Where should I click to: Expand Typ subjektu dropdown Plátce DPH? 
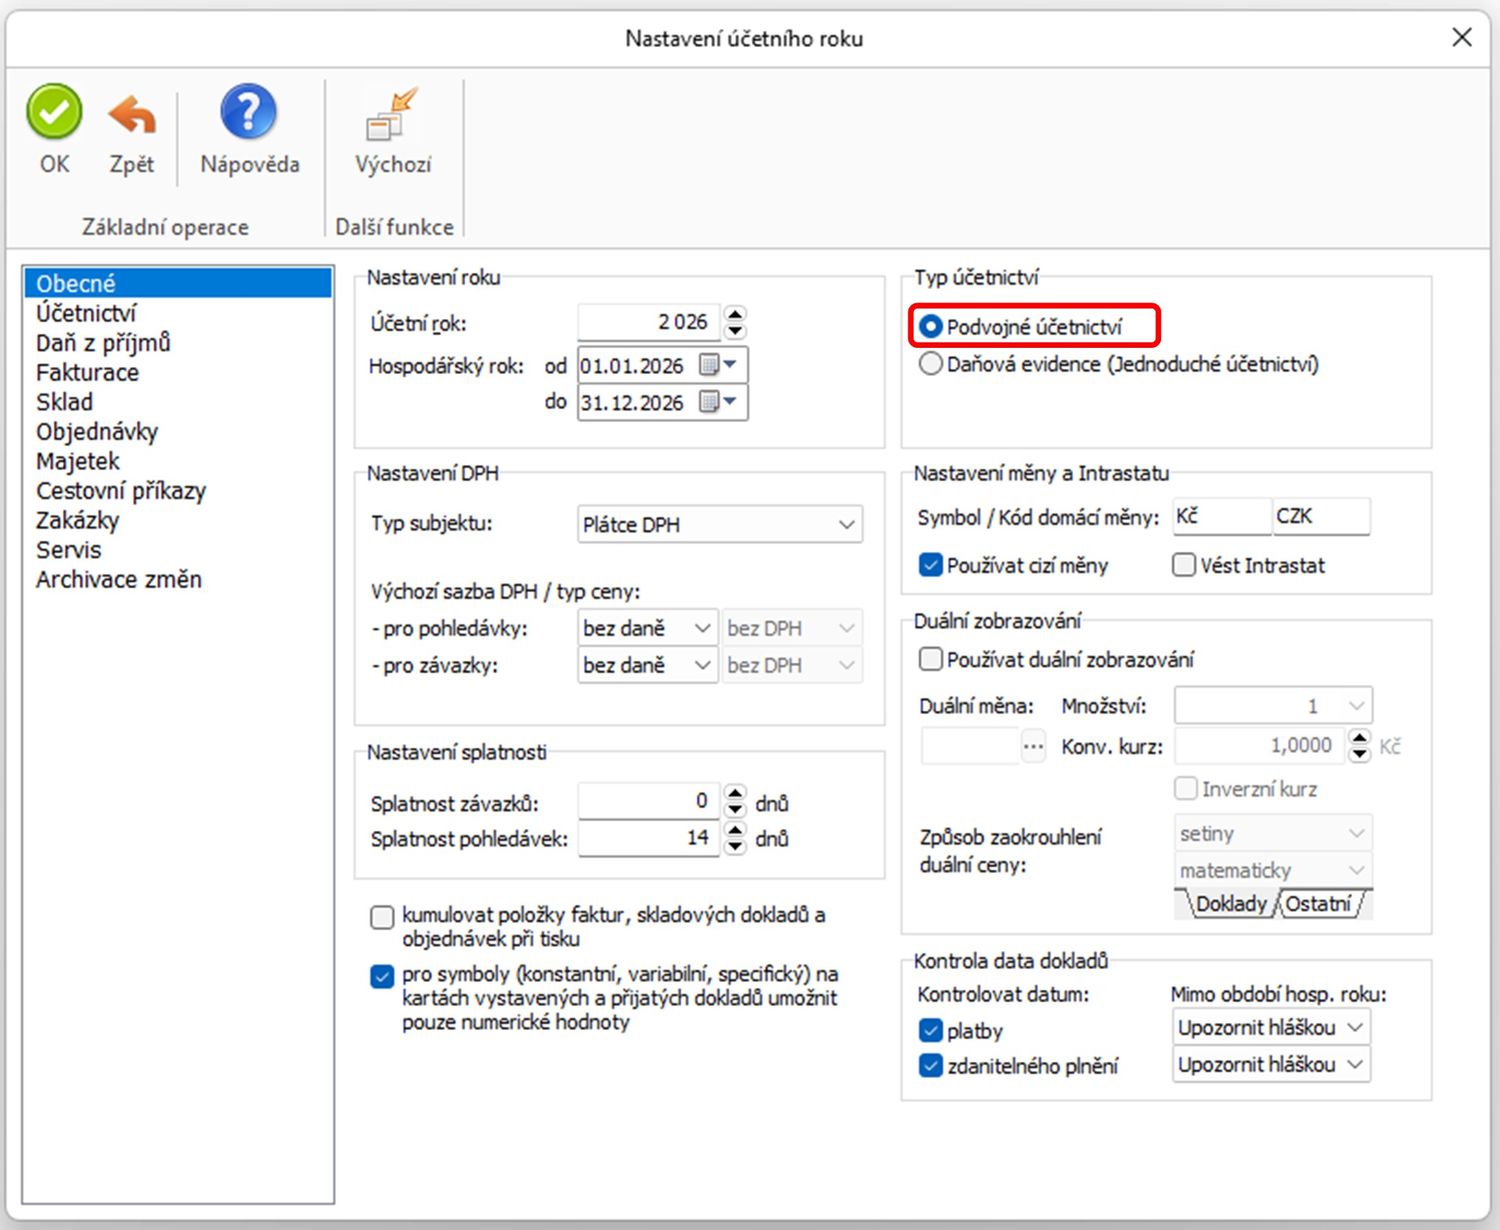pyautogui.click(x=846, y=524)
